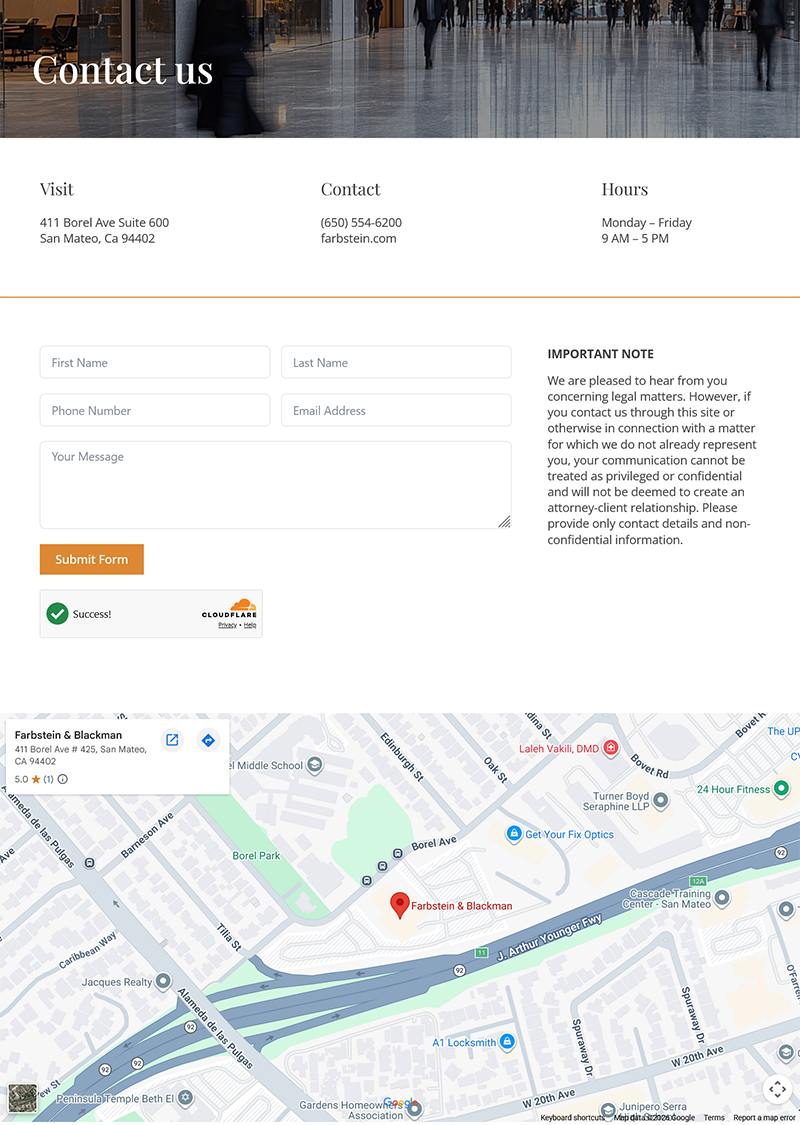Focus the Email Address field

coord(396,410)
